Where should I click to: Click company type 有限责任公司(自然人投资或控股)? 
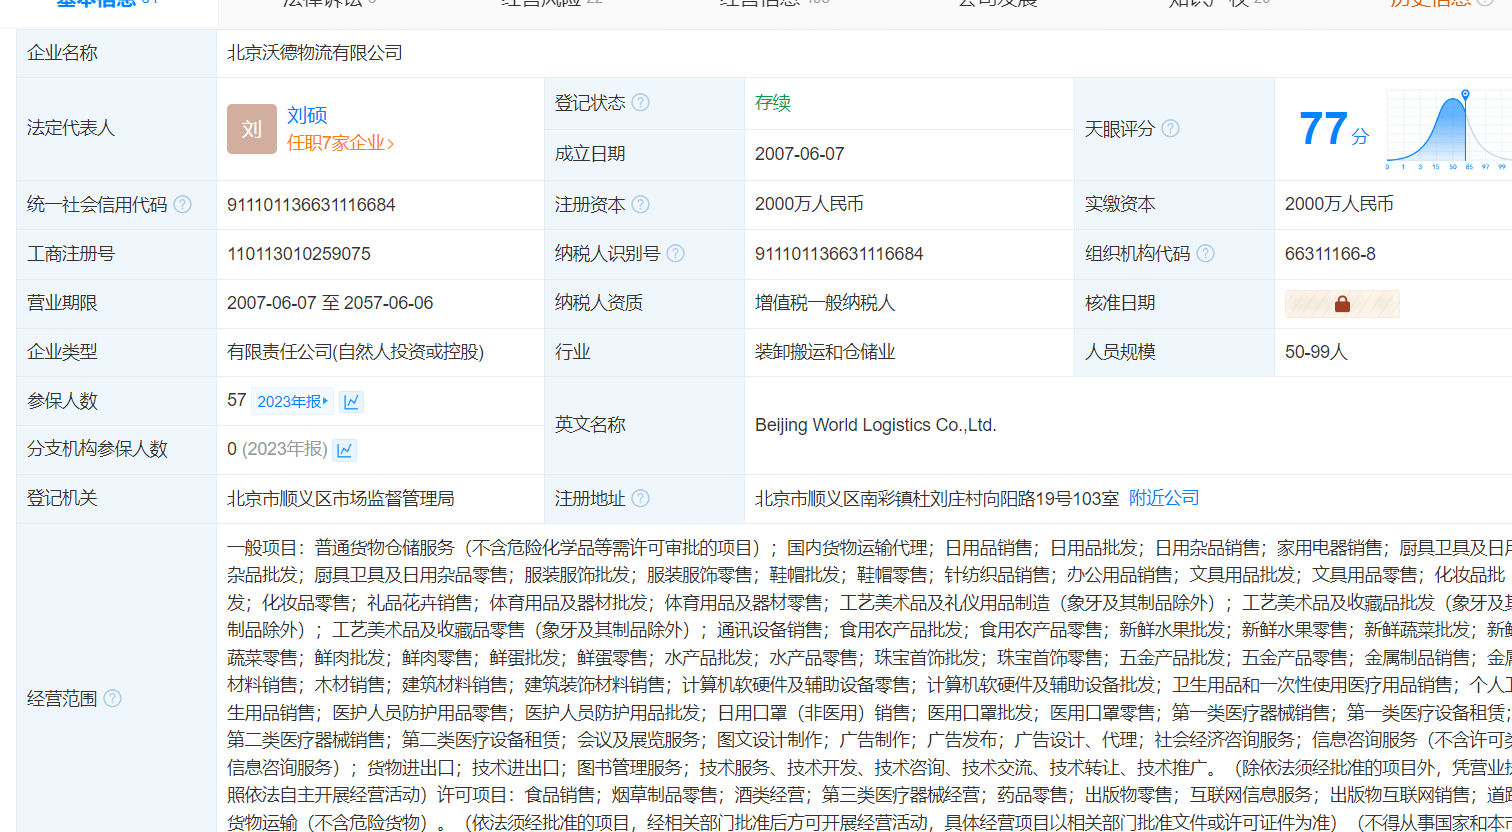(x=356, y=352)
